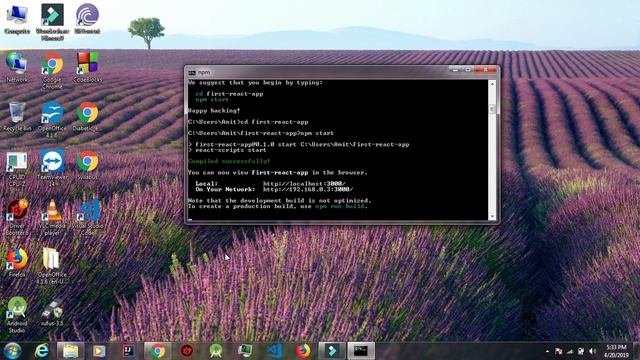Image resolution: width=640 pixels, height=360 pixels.
Task: Minimize the npm console window
Action: [x=455, y=70]
